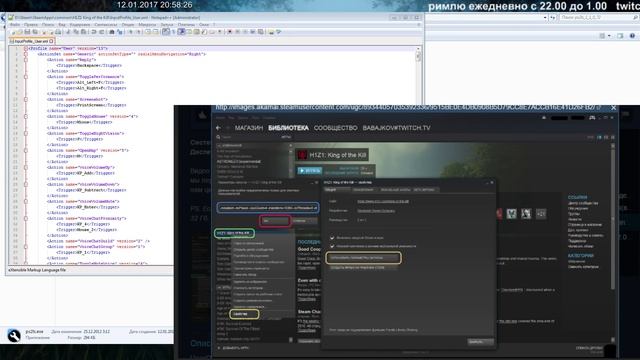The image size is (640, 360).
Task: Open the Поиск menu in Notepad++
Action: coord(48,25)
